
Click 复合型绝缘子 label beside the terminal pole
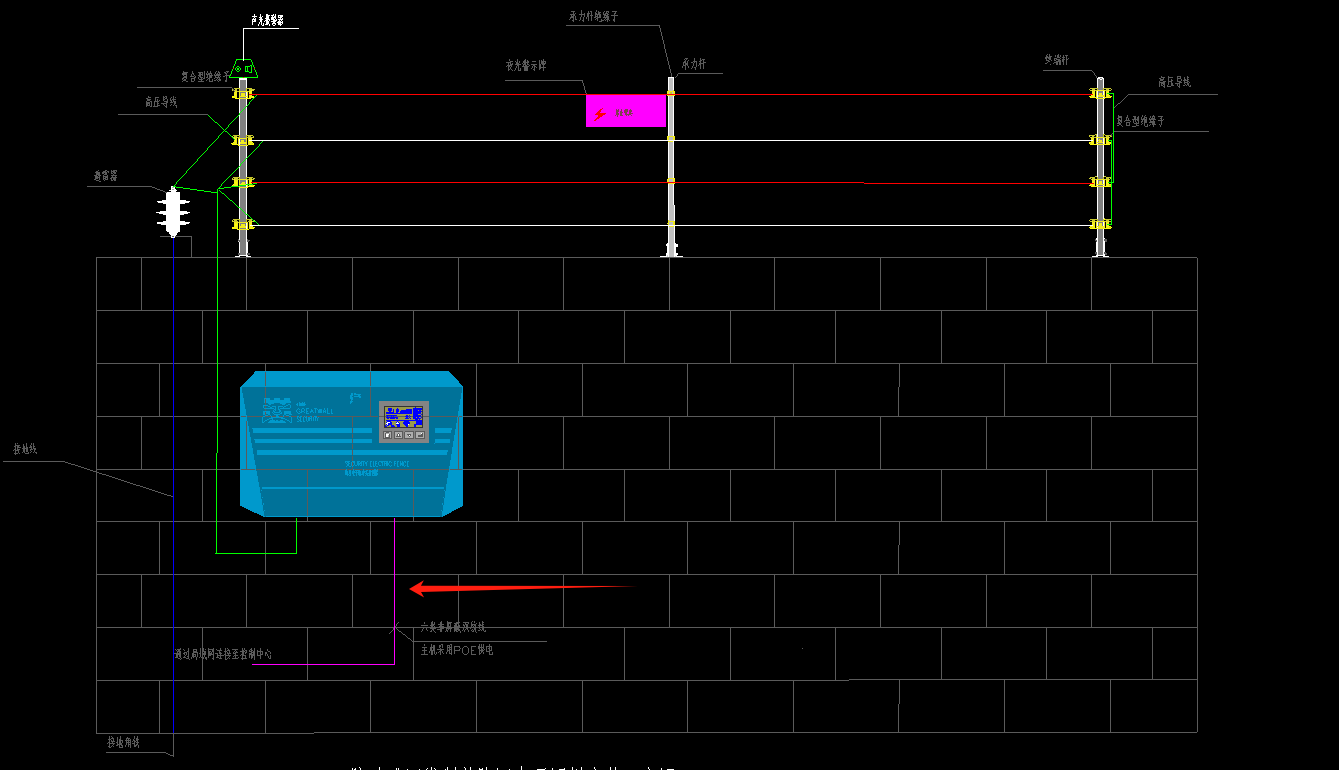(1141, 120)
